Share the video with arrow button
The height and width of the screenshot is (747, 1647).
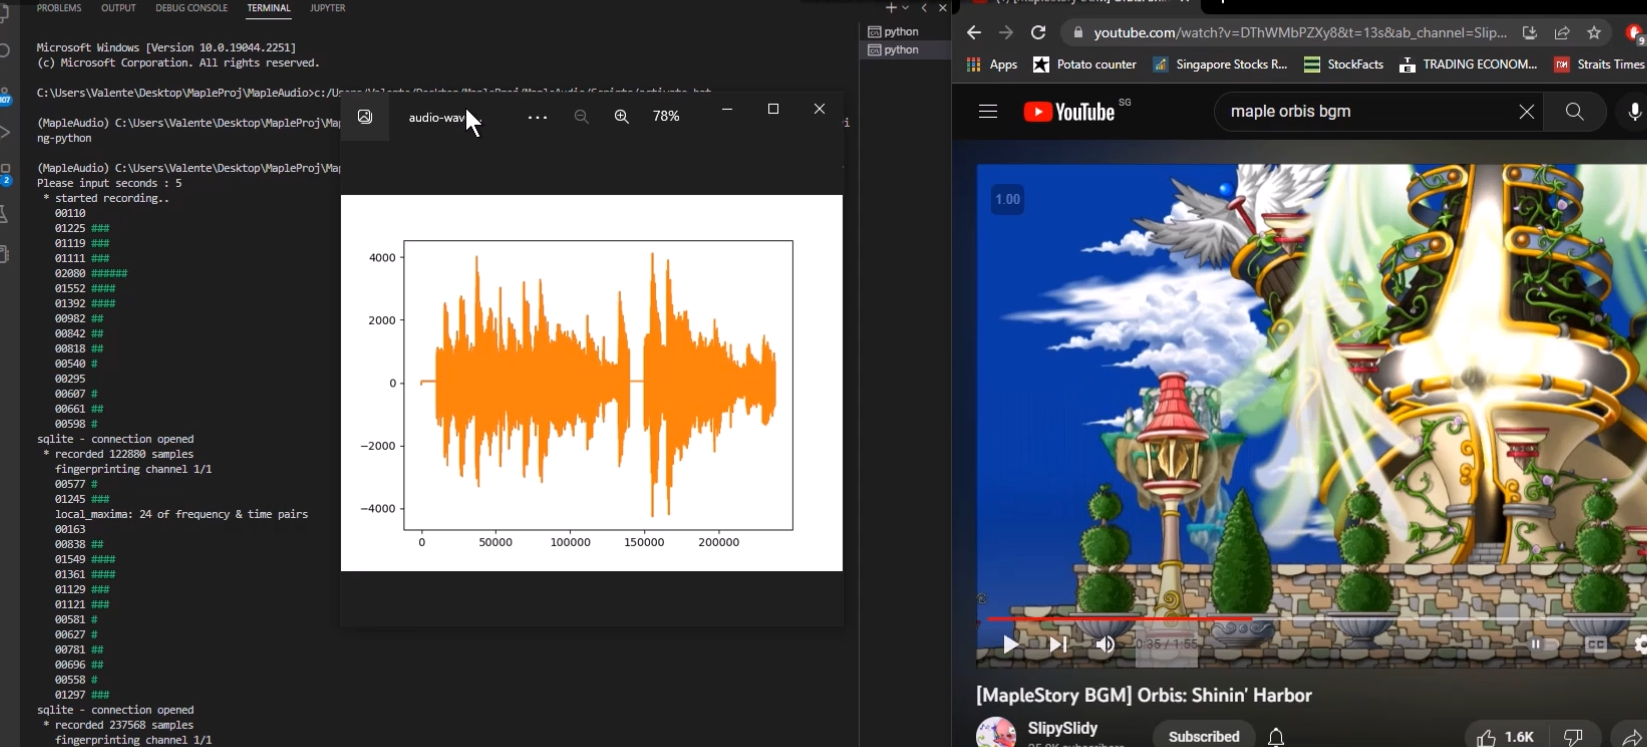(1632, 737)
